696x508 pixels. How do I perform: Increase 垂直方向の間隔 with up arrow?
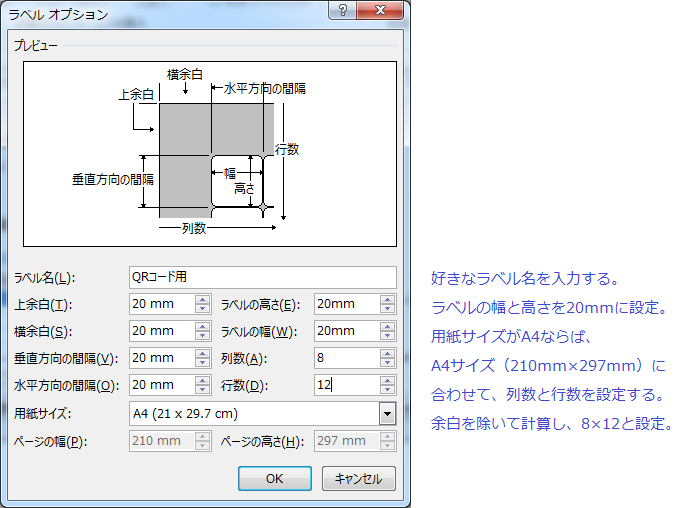pyautogui.click(x=202, y=353)
